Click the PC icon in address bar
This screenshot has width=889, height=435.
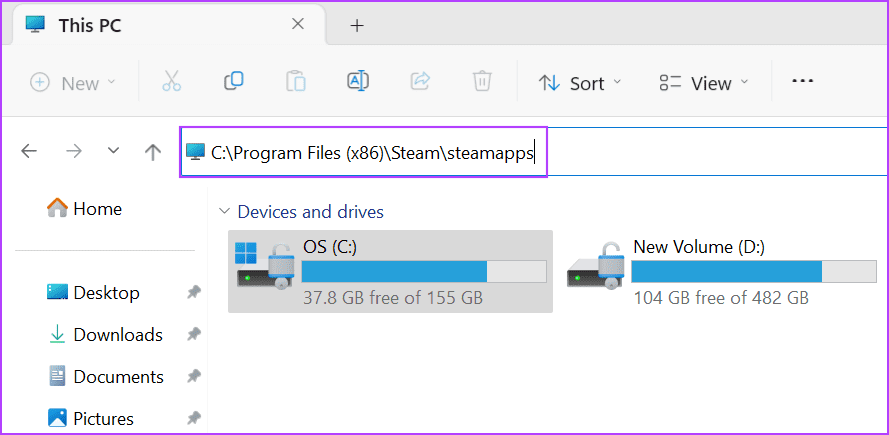point(195,151)
